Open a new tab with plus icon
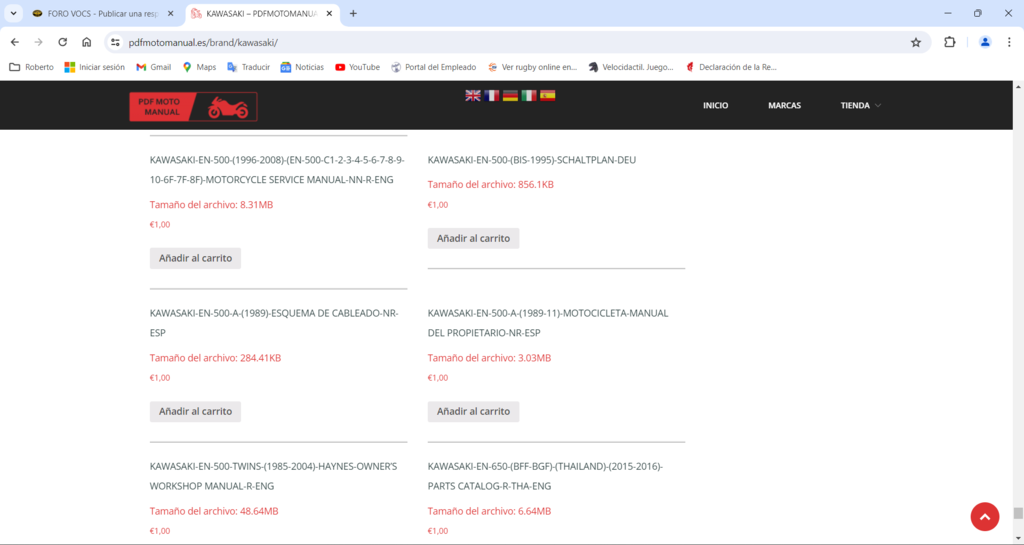This screenshot has width=1024, height=545. tap(353, 13)
